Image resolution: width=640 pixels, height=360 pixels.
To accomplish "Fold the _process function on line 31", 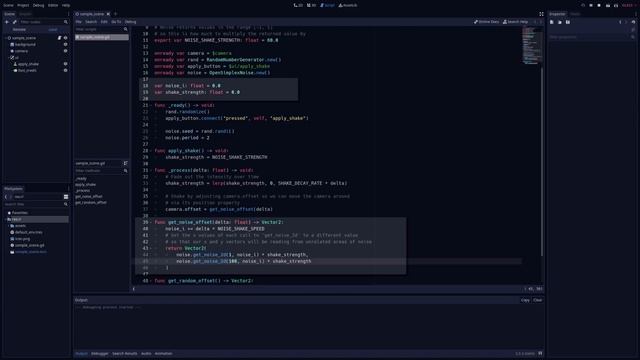I will point(151,170).
